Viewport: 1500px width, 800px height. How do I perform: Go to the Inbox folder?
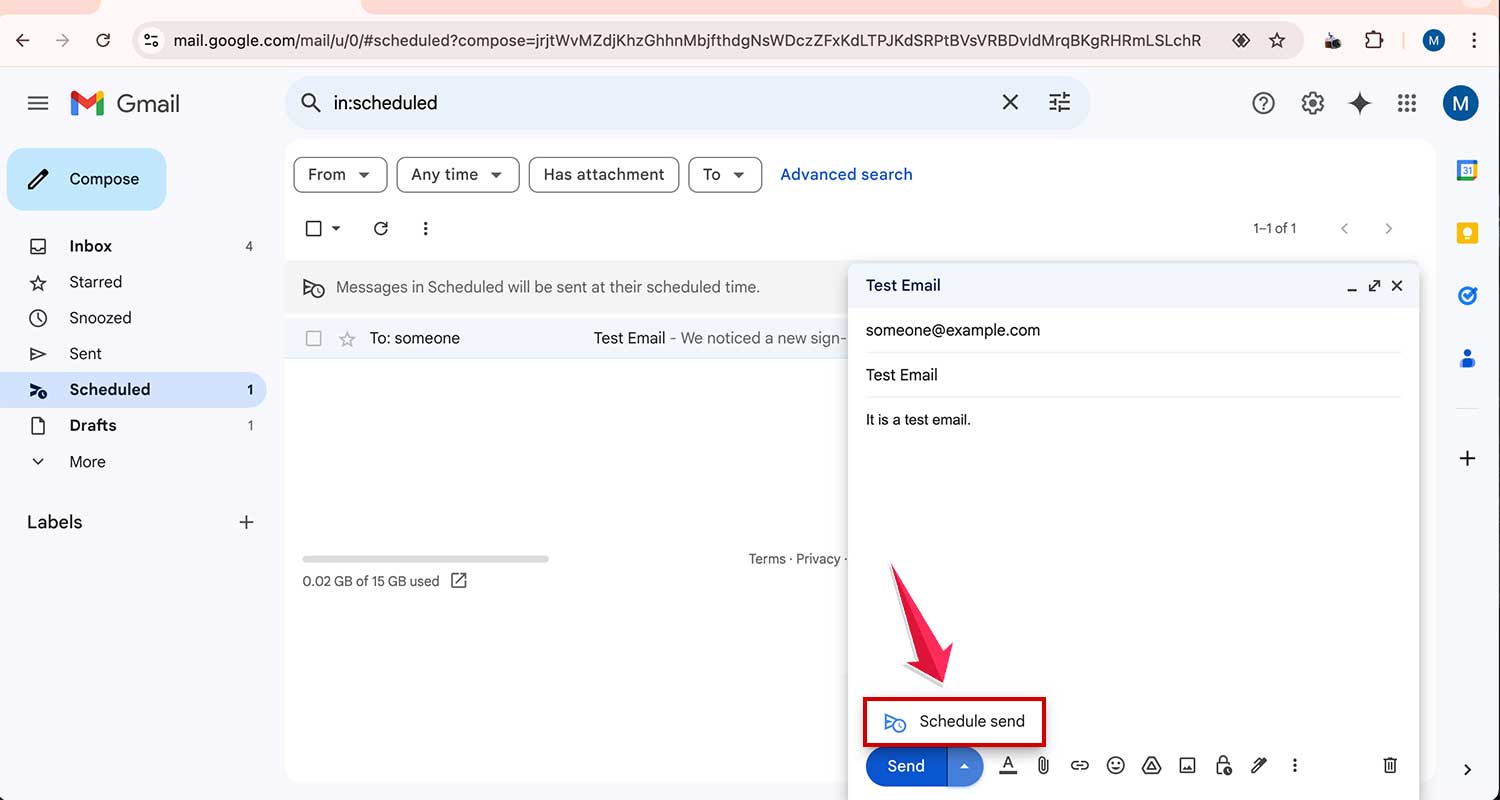90,246
